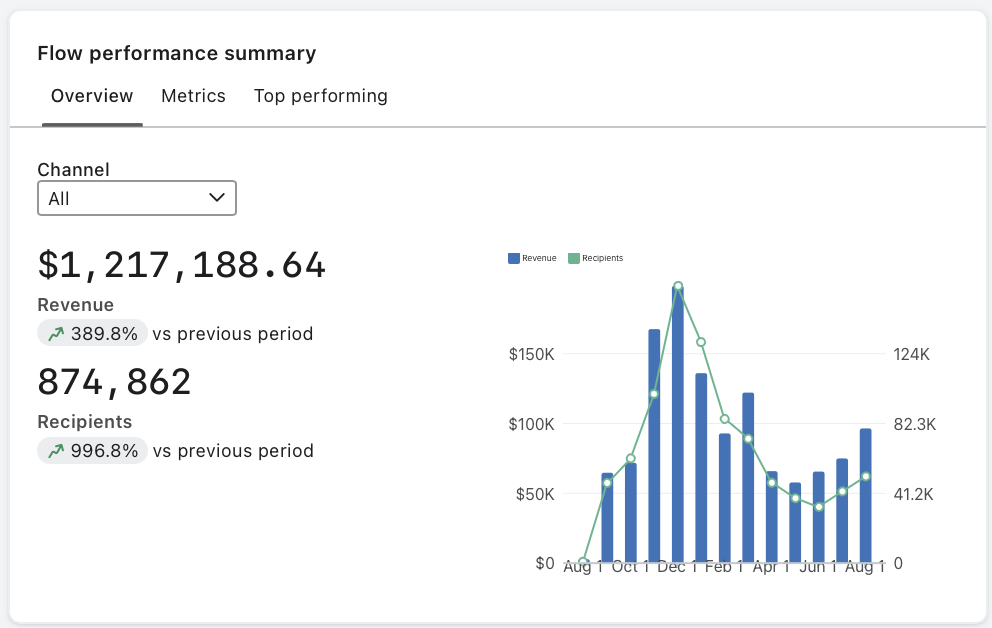Click the $1,217,188.64 revenue total

[x=182, y=265]
